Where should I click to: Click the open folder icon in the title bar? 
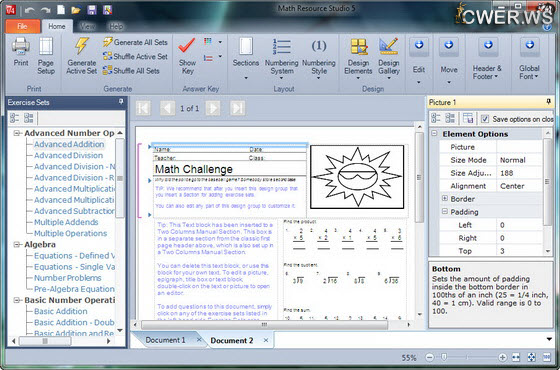click(76, 10)
